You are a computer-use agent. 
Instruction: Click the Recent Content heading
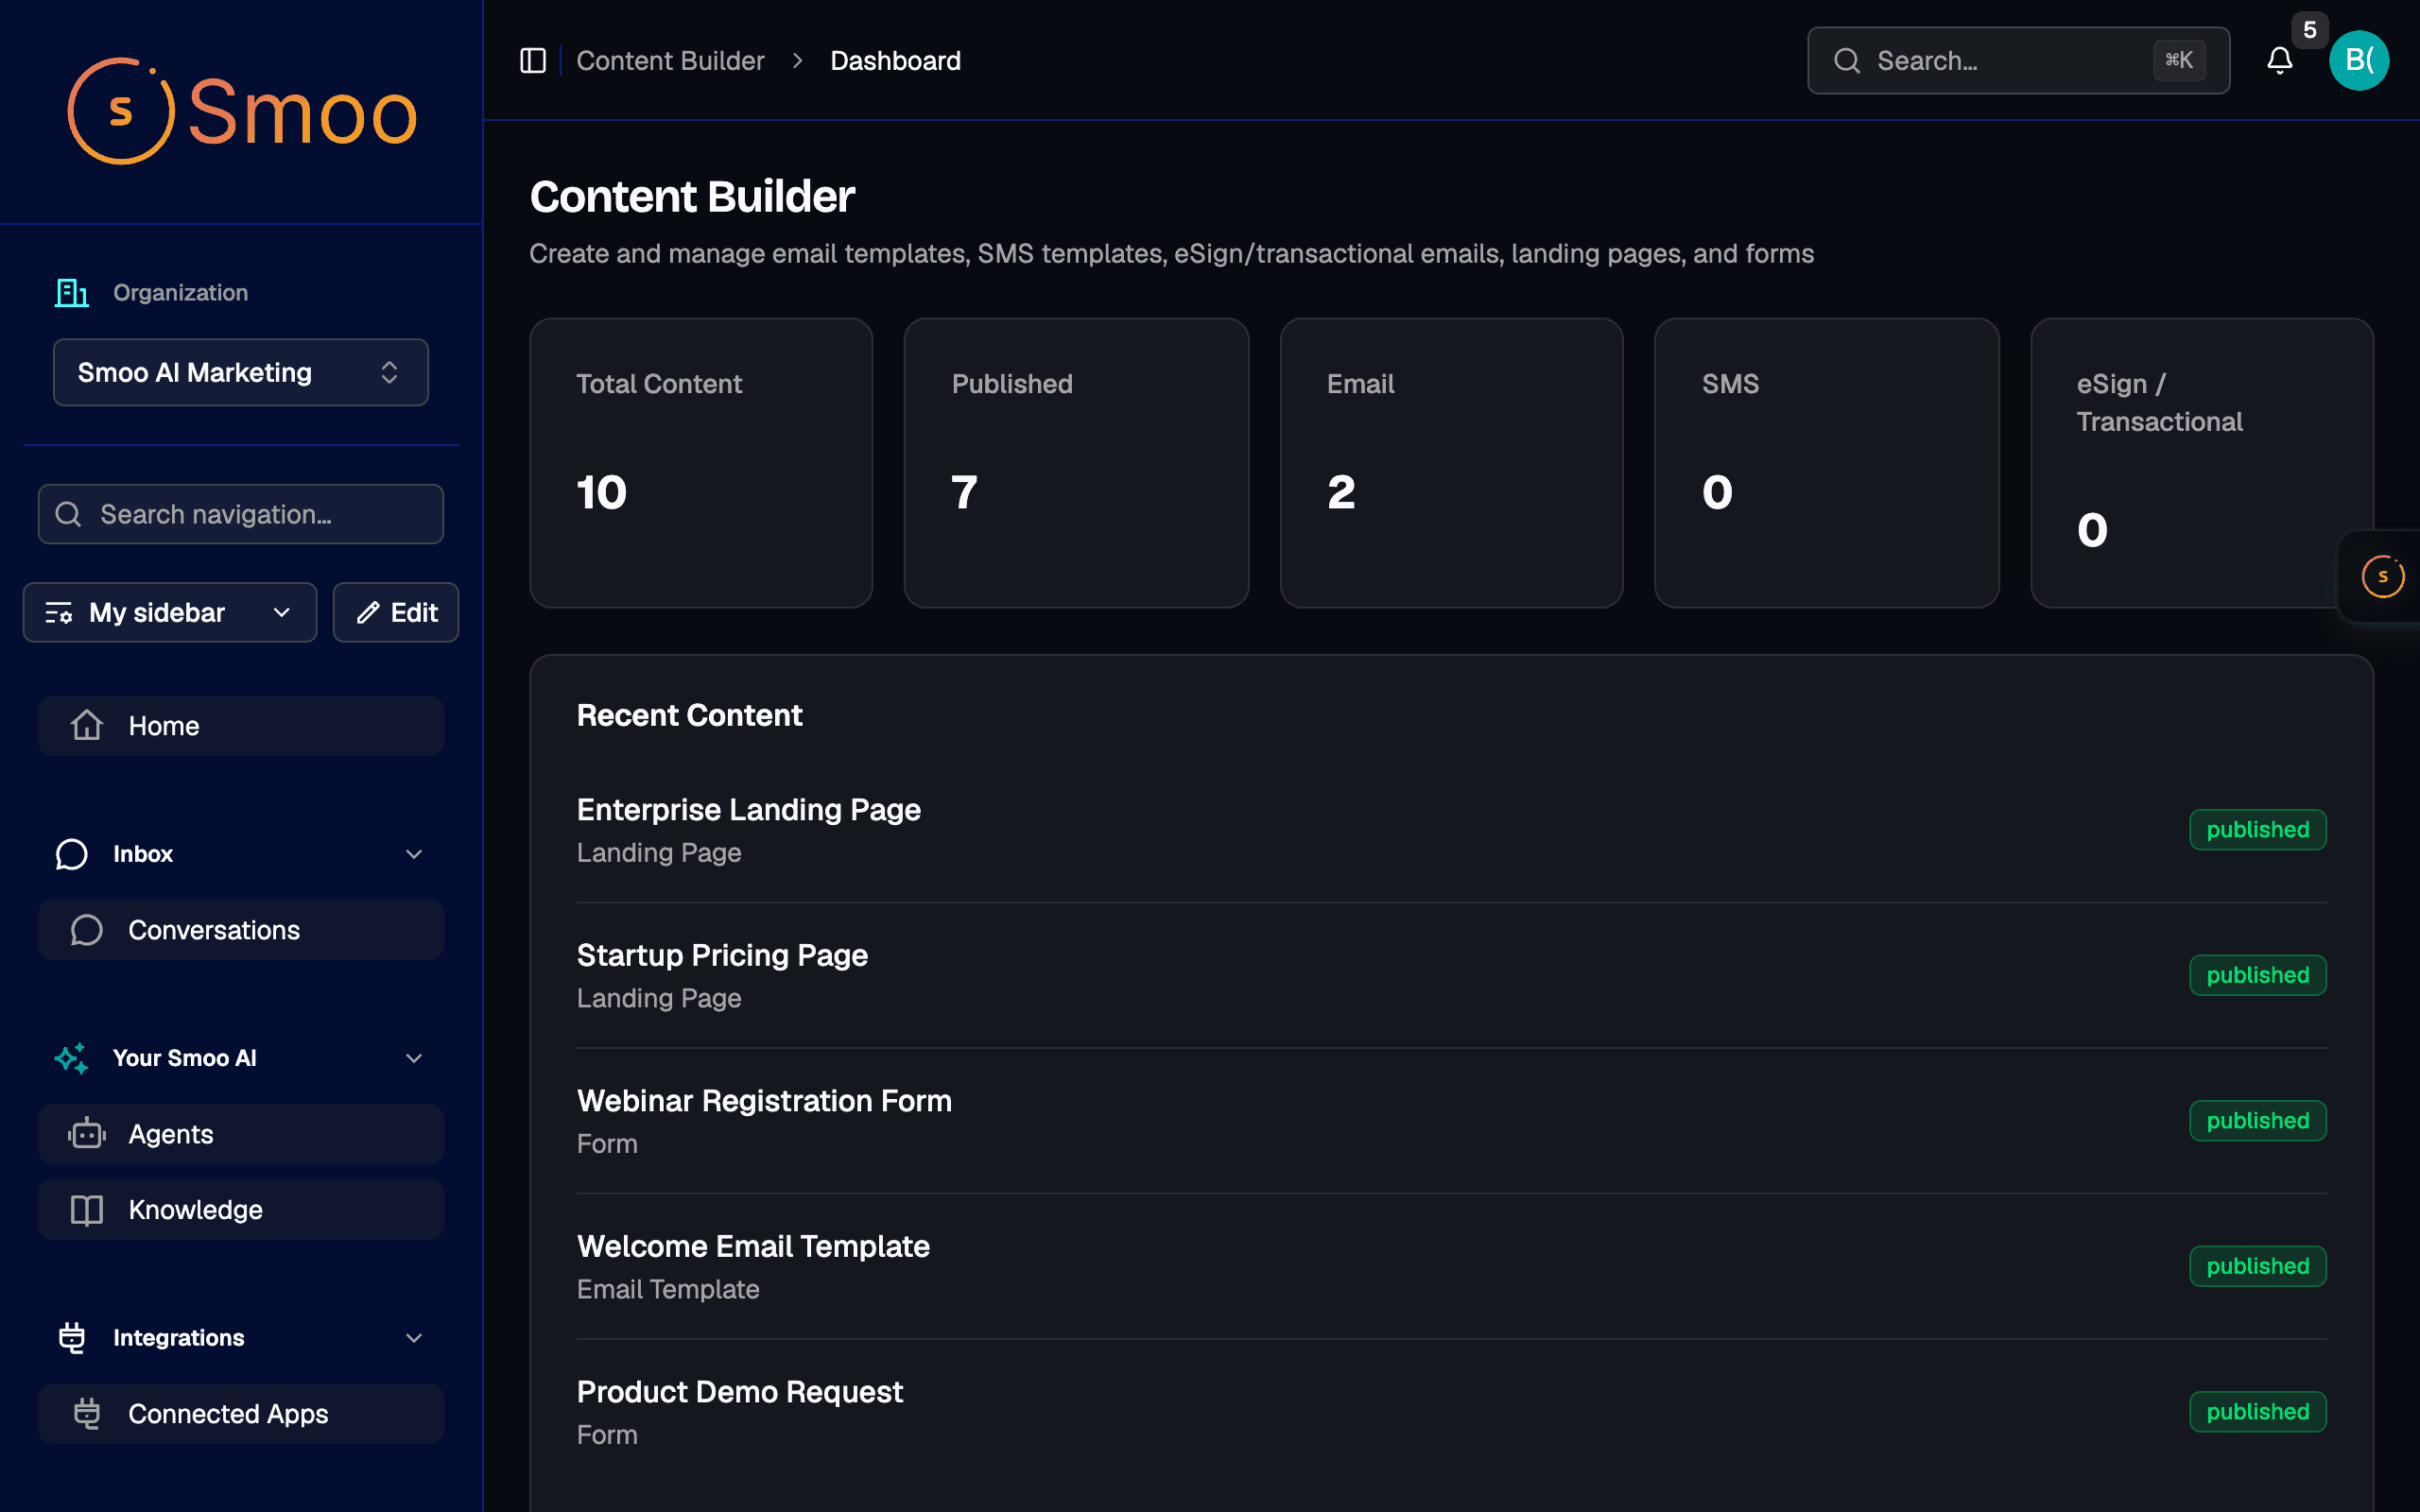pos(689,716)
